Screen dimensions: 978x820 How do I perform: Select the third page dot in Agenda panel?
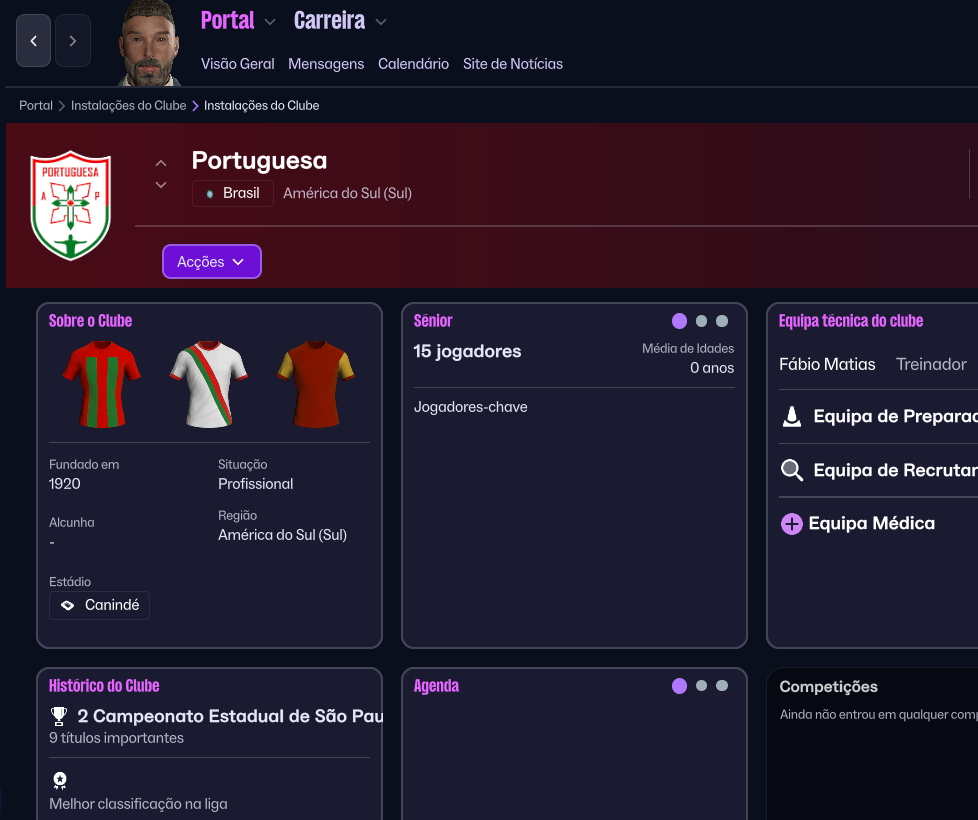(722, 686)
